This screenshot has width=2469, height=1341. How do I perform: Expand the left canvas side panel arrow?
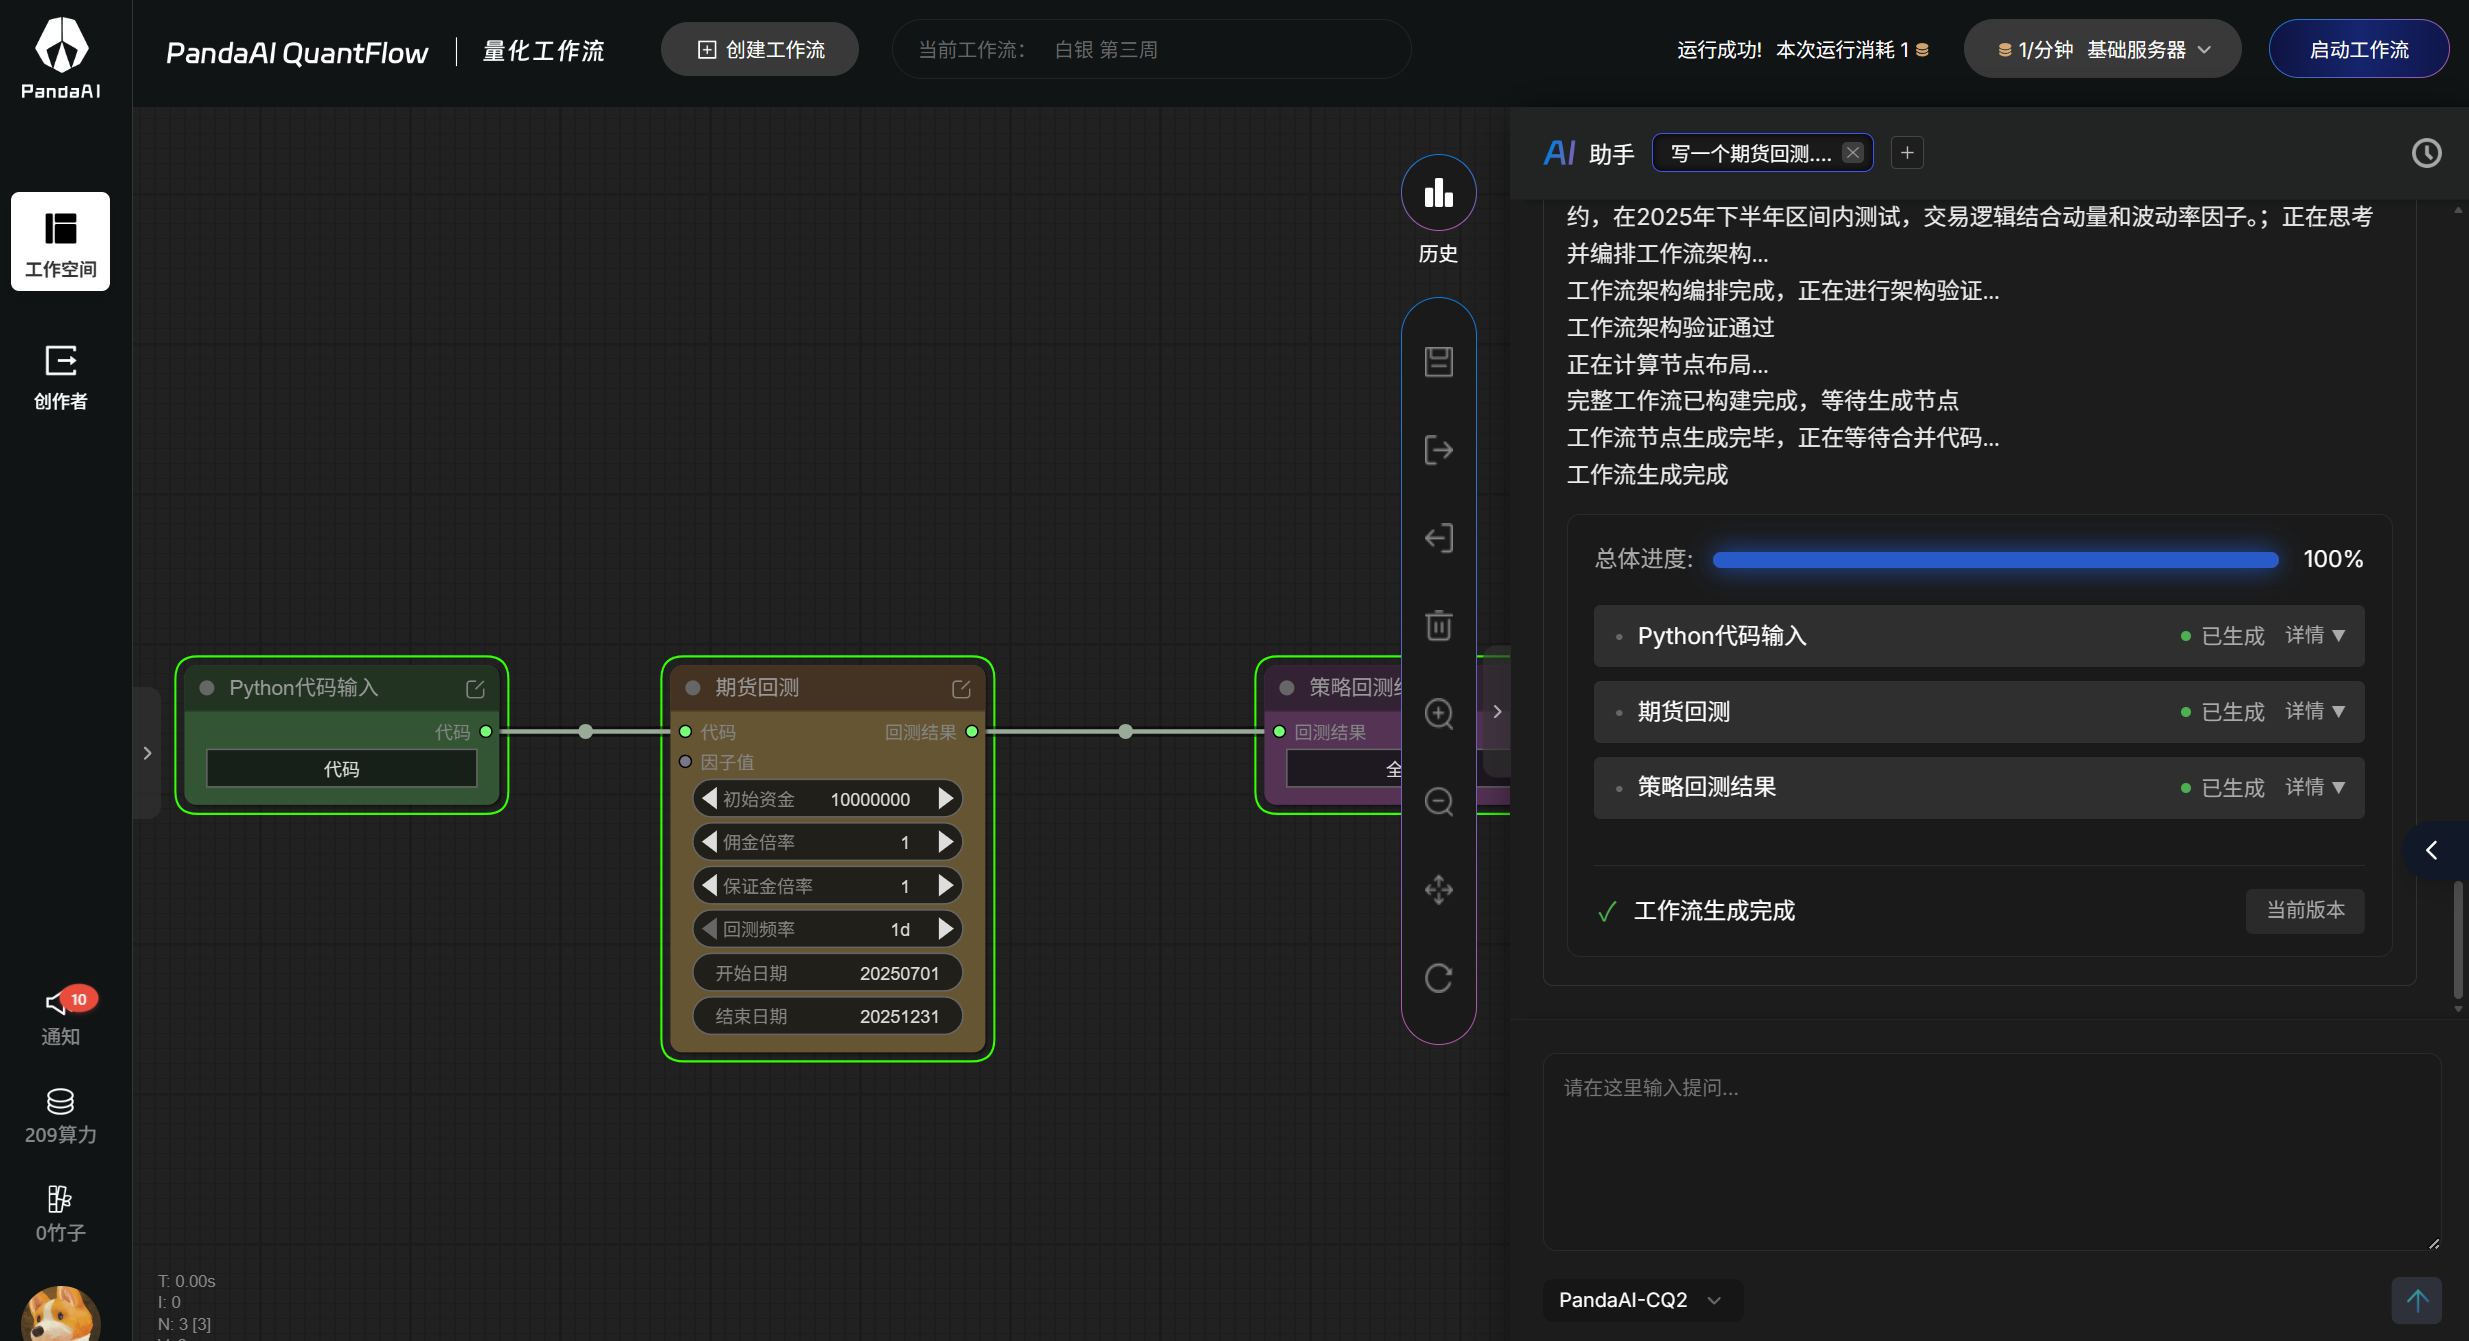(x=147, y=753)
